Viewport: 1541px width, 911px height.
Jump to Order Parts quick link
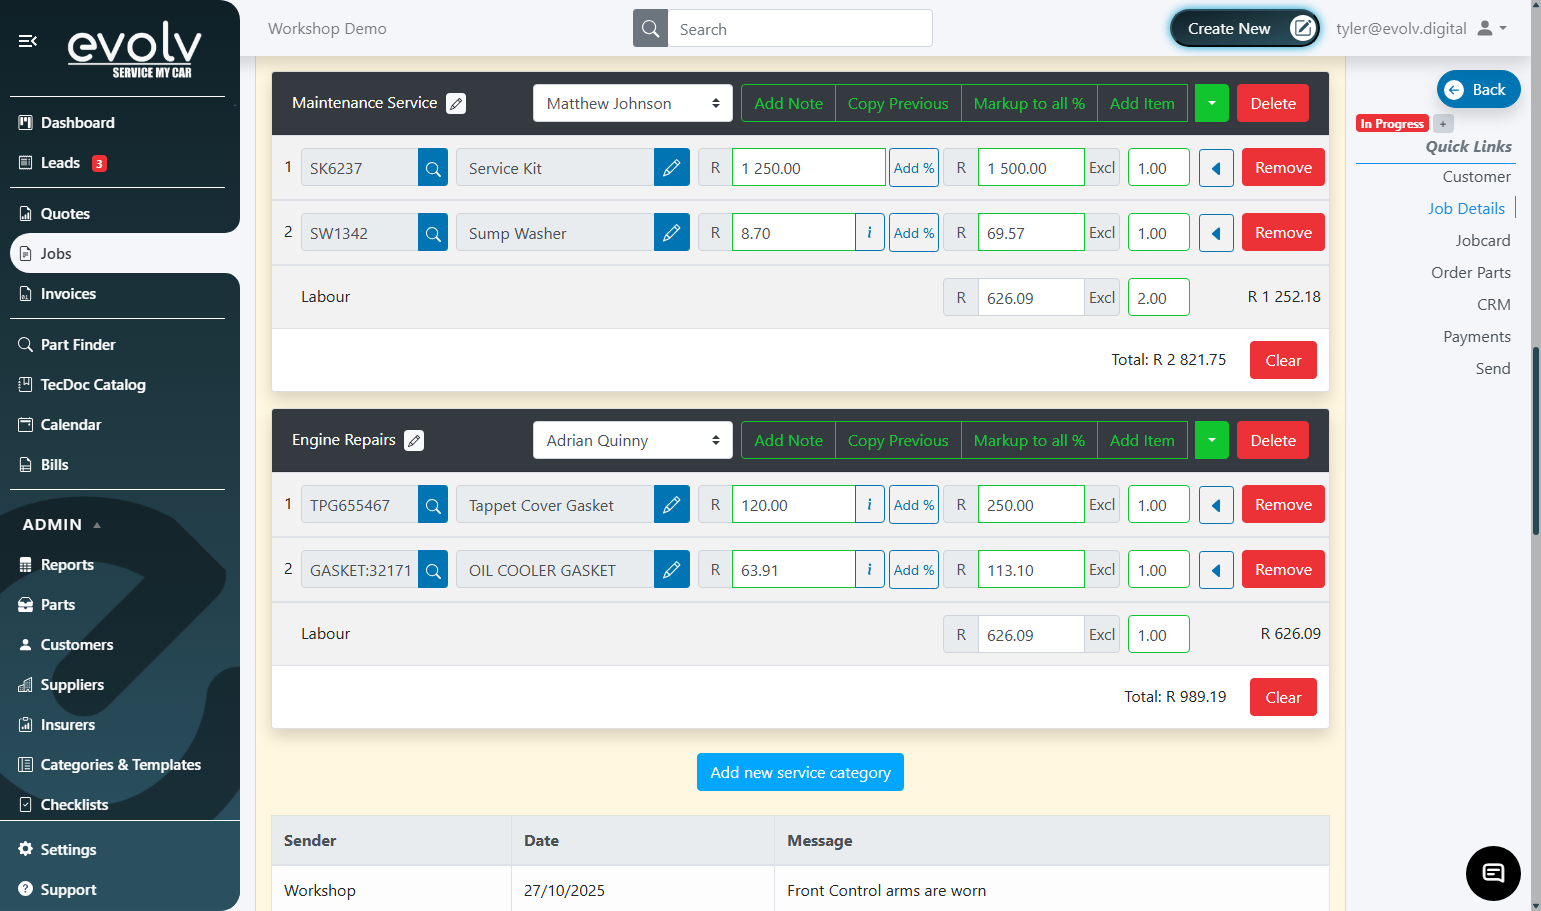(1471, 273)
